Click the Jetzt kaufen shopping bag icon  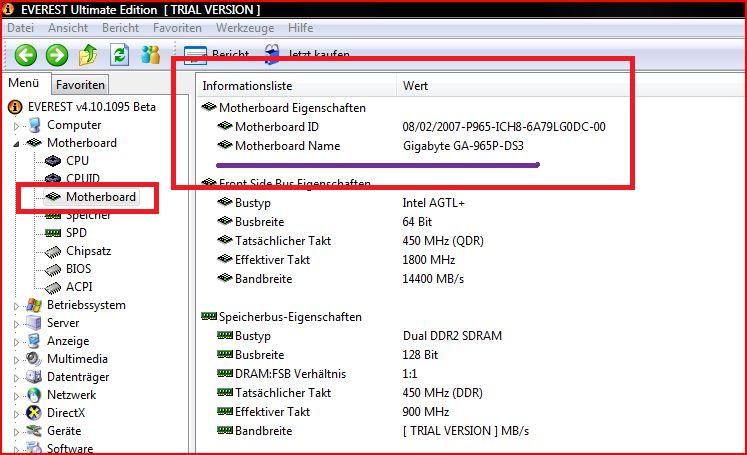pos(272,54)
